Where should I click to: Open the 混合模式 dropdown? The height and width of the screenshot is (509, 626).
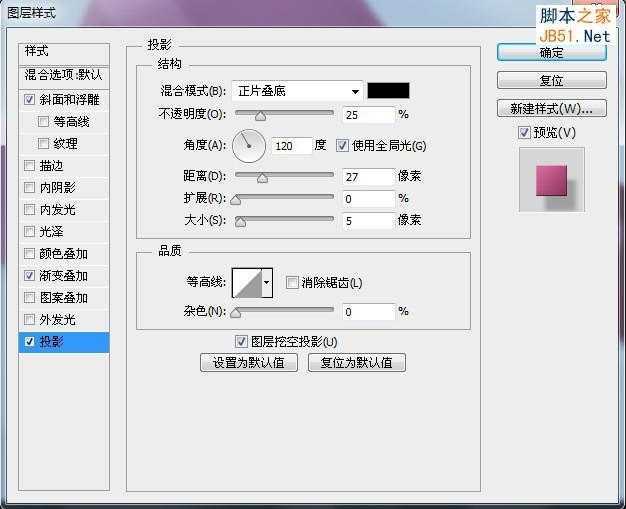pyautogui.click(x=297, y=91)
